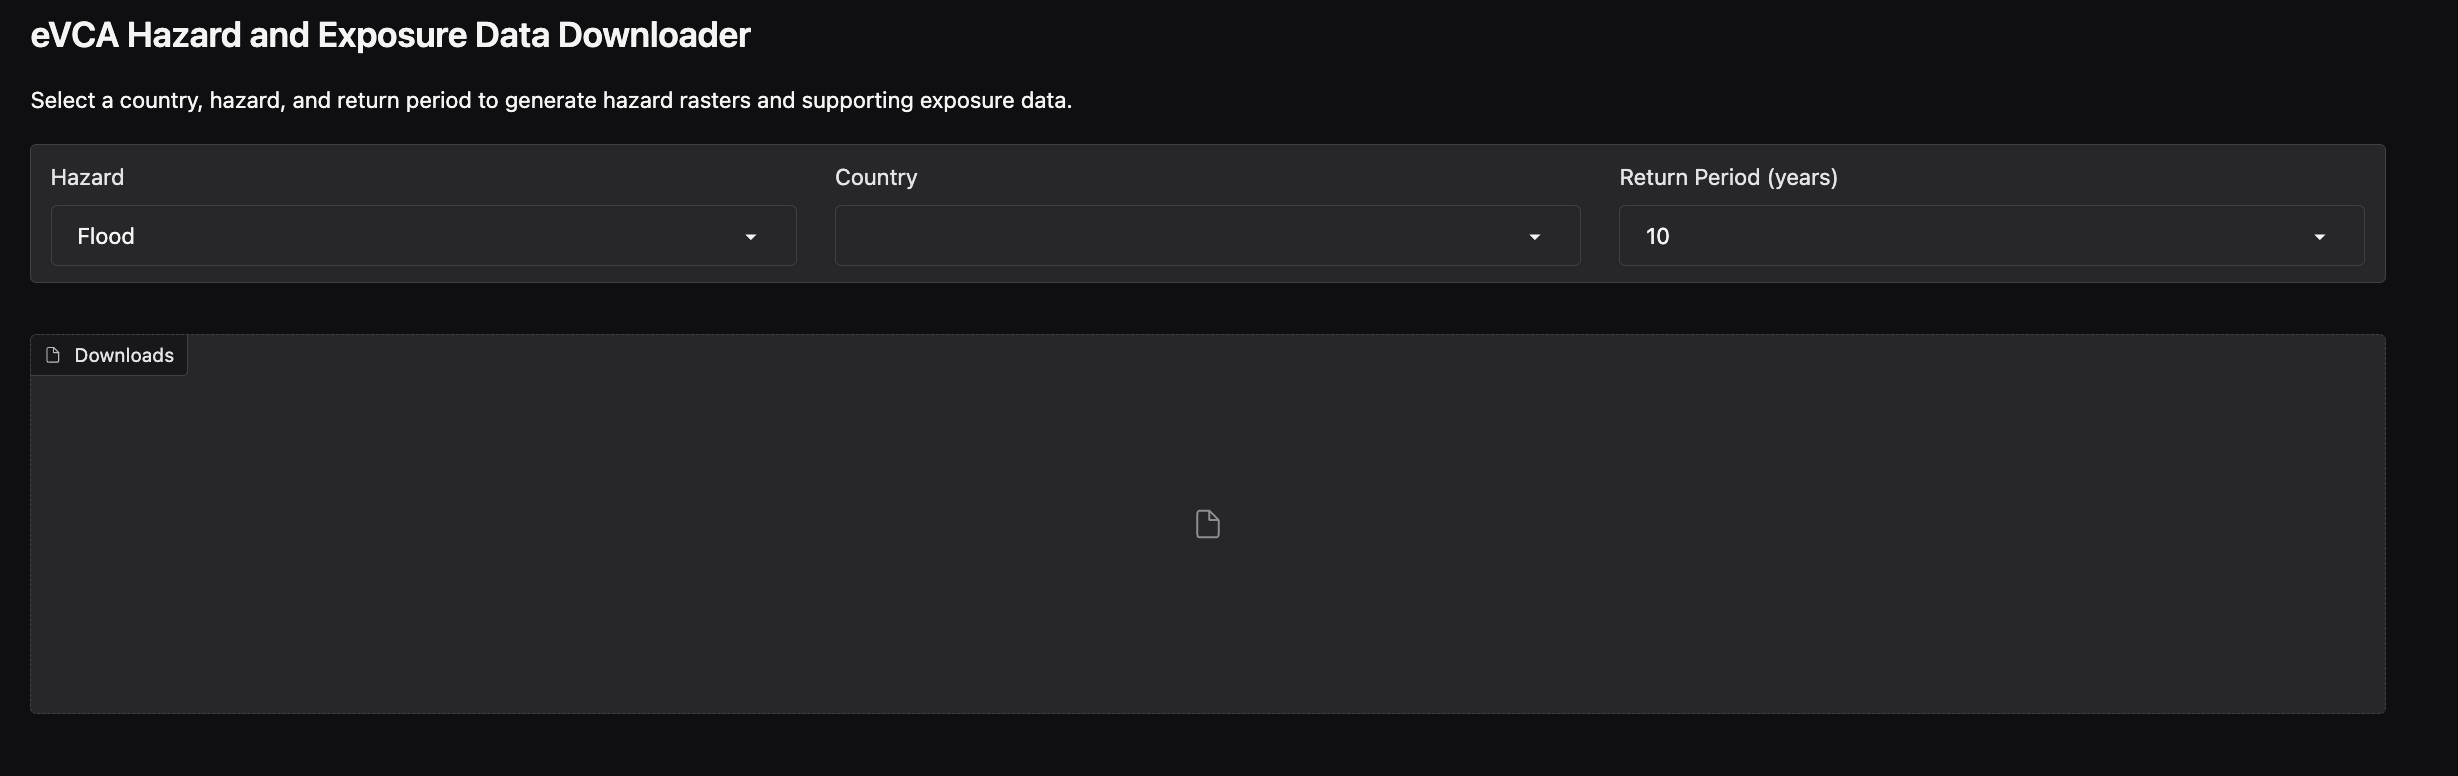Click the Country field label

(876, 177)
